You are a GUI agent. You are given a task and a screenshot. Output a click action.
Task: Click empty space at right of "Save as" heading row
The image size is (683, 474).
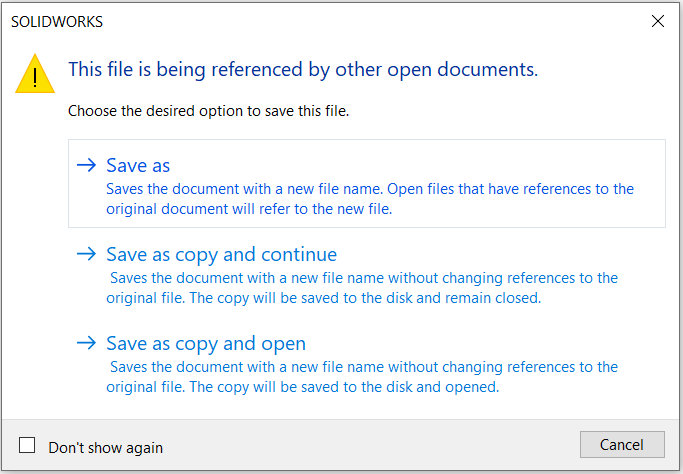(450, 165)
